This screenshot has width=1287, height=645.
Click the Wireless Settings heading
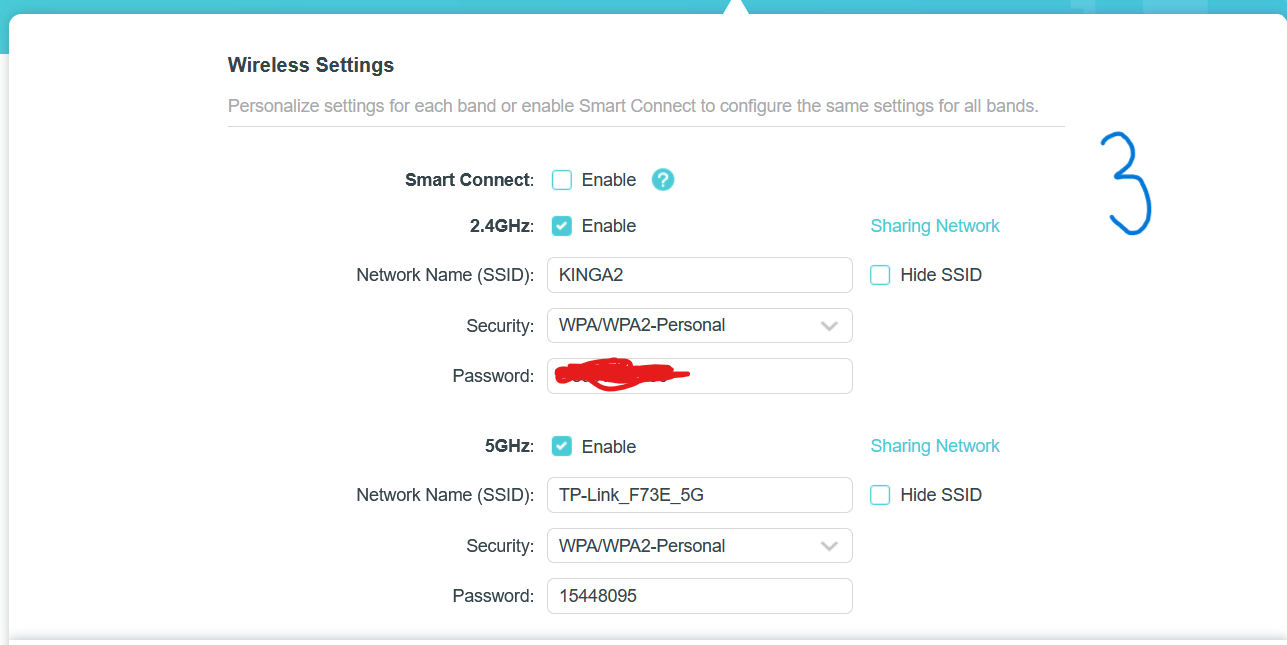coord(311,66)
